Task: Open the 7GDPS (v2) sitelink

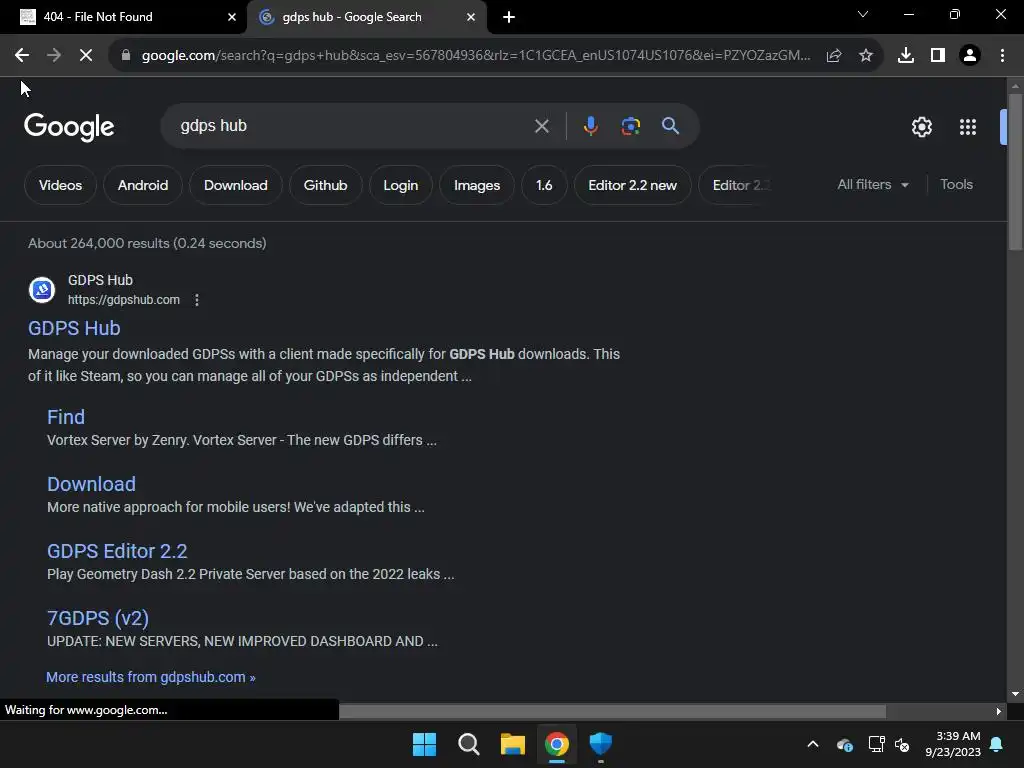Action: 98,618
